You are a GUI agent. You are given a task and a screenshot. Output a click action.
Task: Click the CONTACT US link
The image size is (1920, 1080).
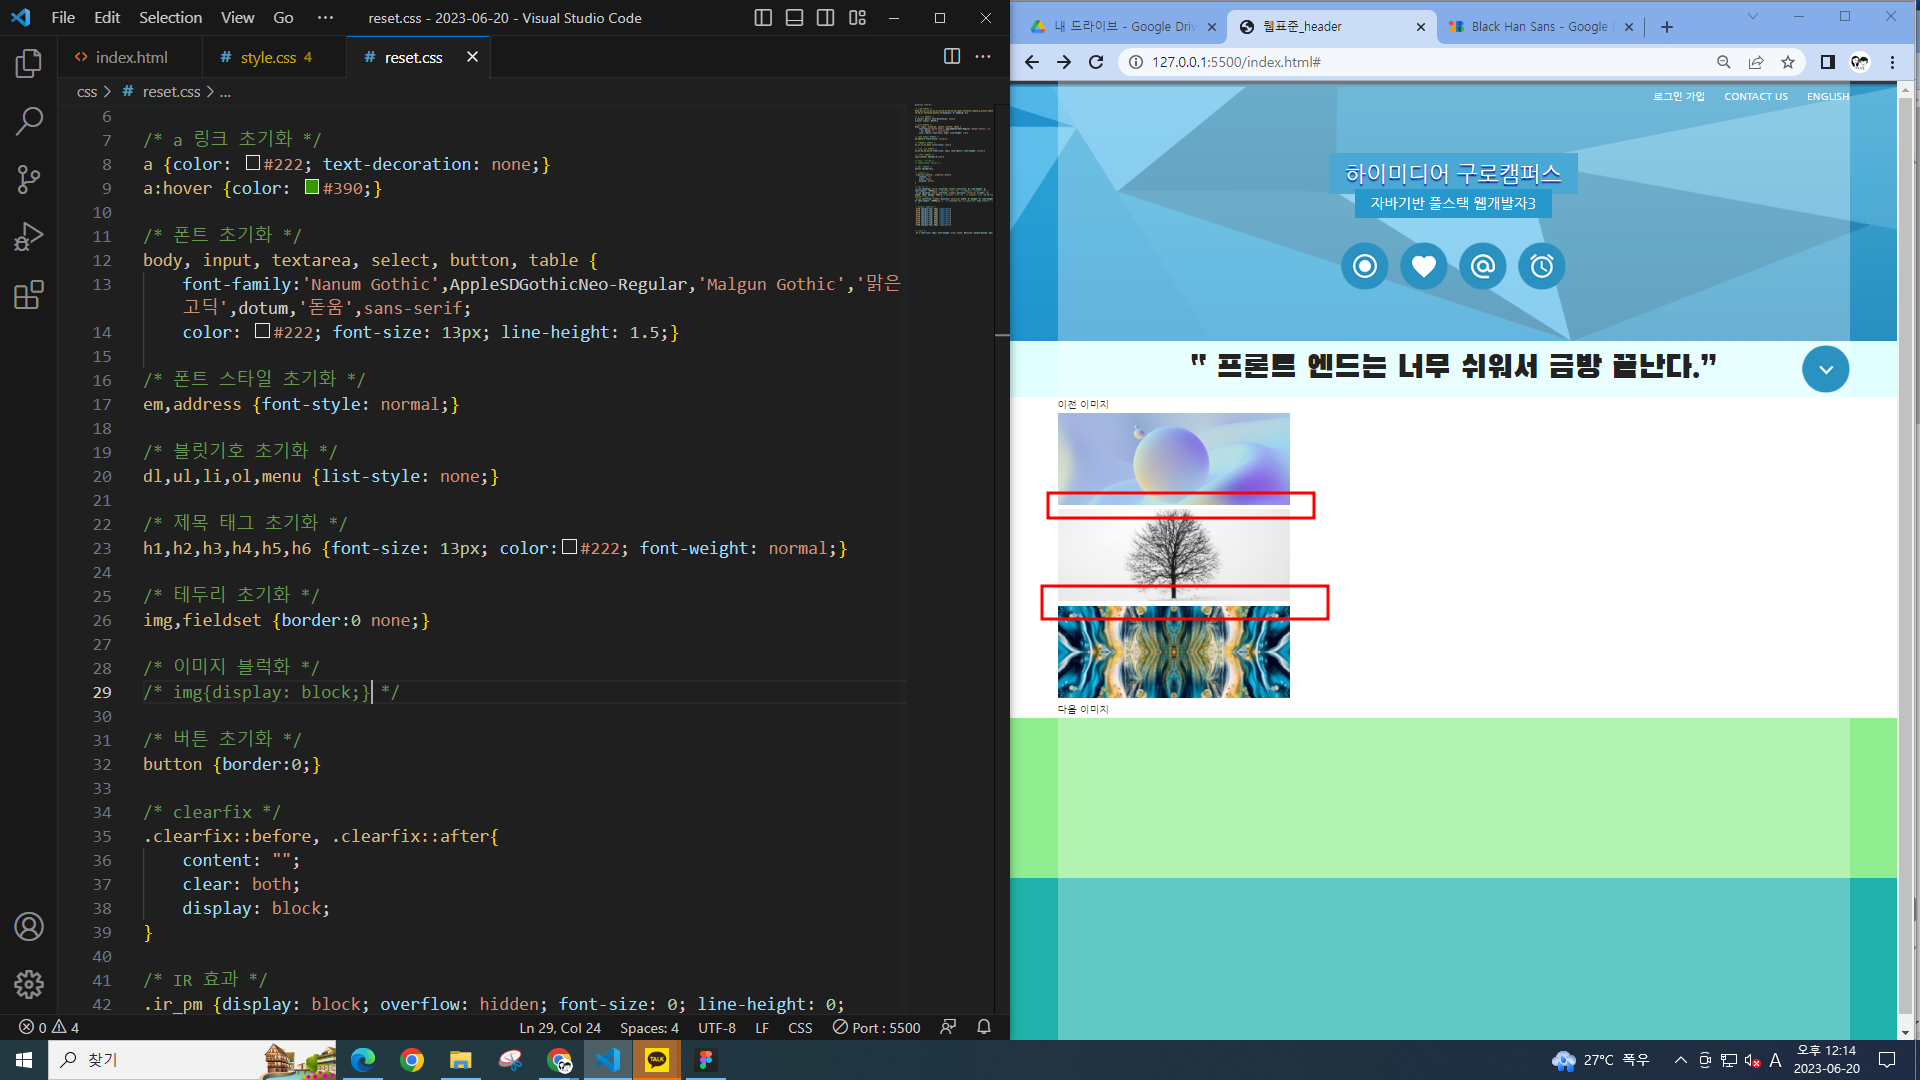coord(1755,97)
